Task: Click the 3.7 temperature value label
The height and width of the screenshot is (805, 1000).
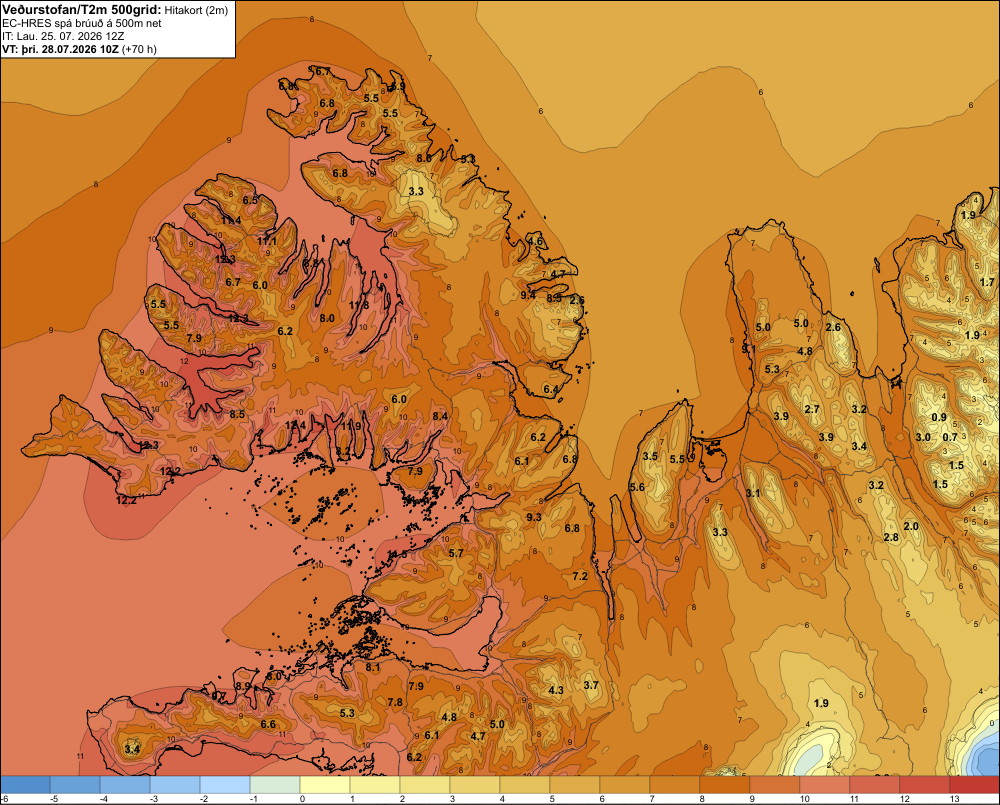Action: pyautogui.click(x=591, y=685)
